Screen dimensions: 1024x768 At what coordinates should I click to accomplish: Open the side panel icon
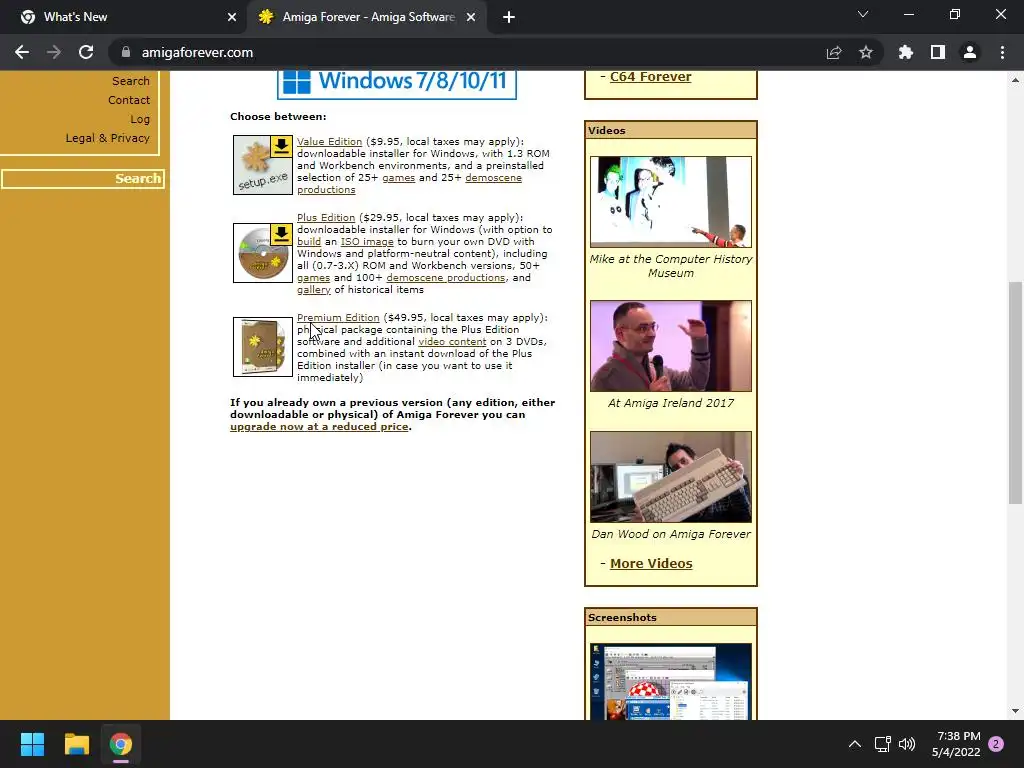coord(938,52)
